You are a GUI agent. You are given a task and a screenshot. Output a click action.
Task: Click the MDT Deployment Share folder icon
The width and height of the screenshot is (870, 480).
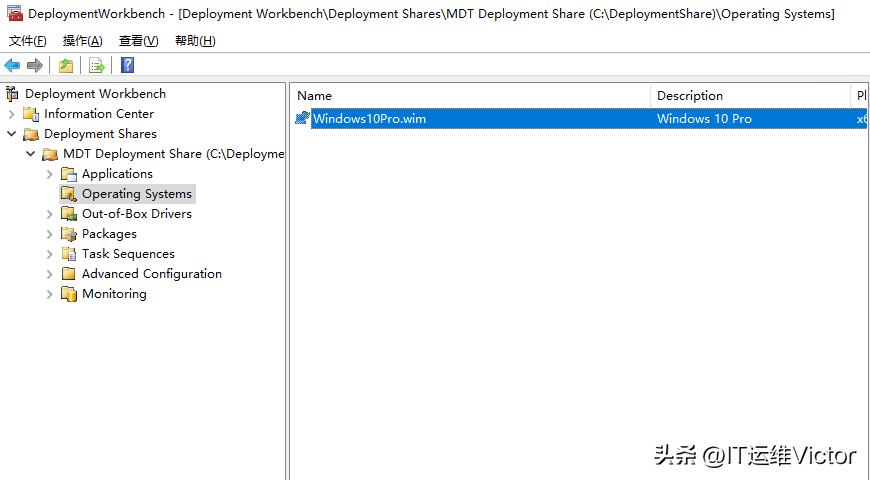tap(50, 154)
